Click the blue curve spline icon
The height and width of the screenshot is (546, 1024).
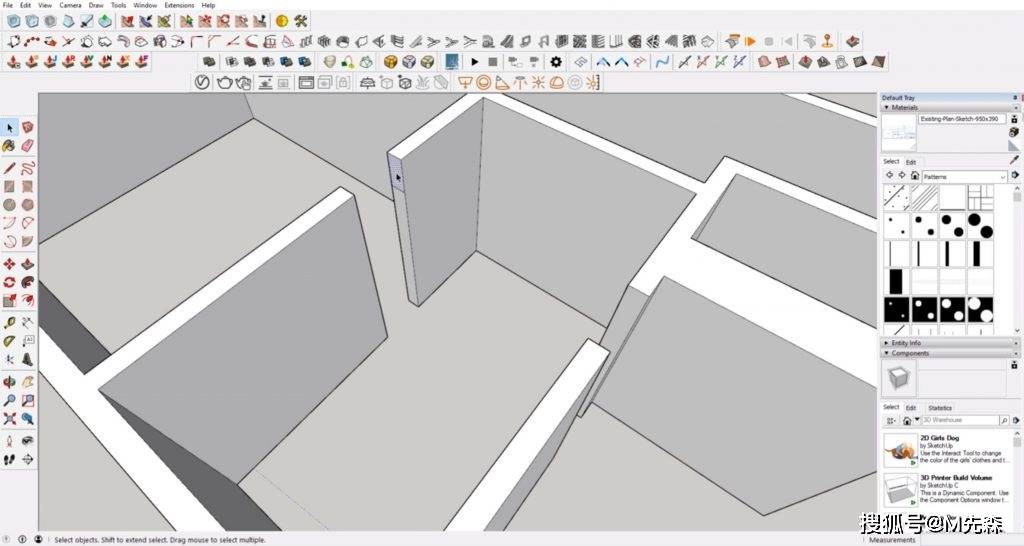(x=663, y=62)
